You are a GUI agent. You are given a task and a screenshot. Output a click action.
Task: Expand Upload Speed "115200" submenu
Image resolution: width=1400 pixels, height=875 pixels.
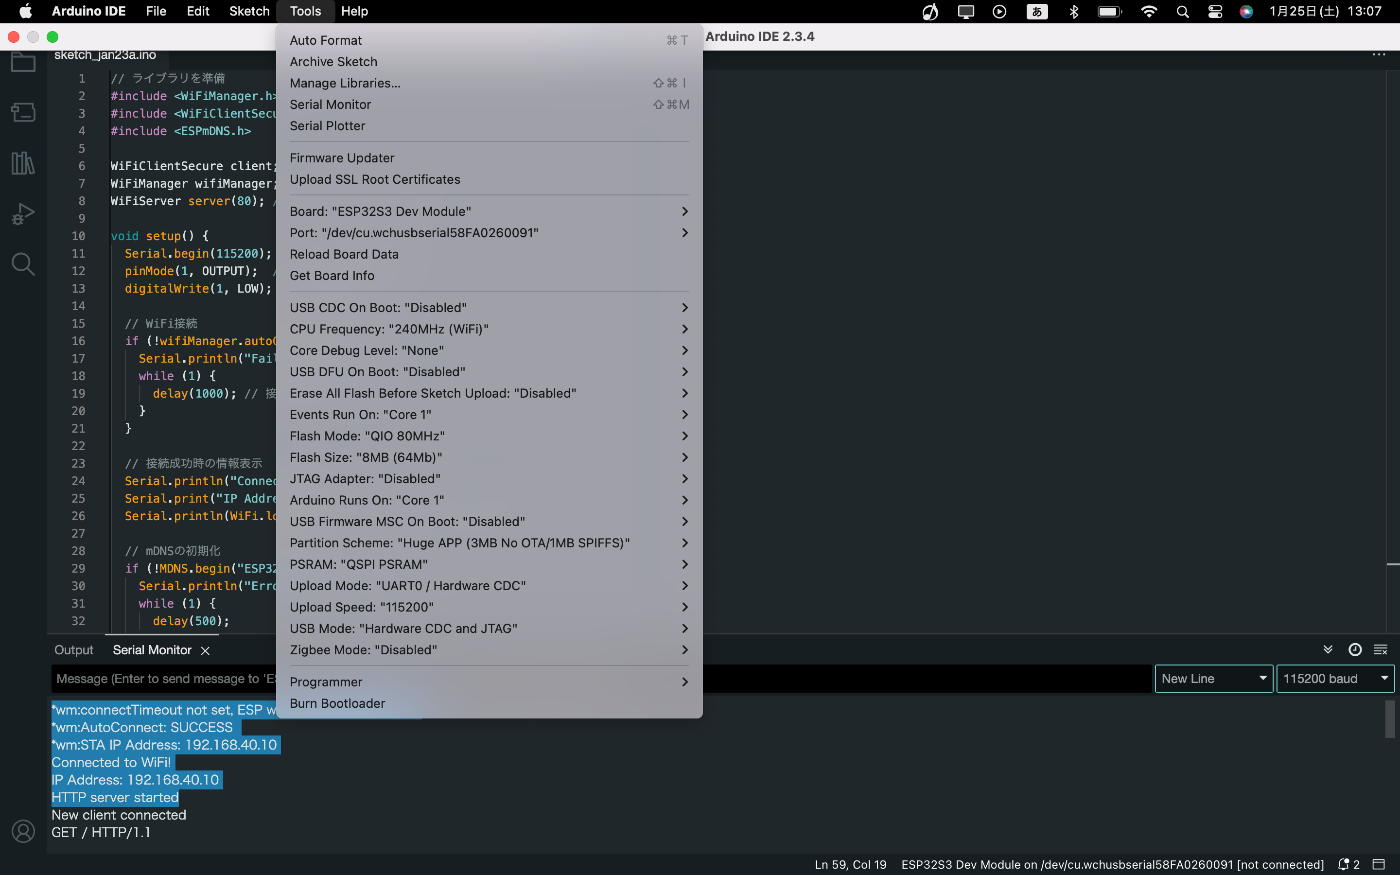(489, 608)
